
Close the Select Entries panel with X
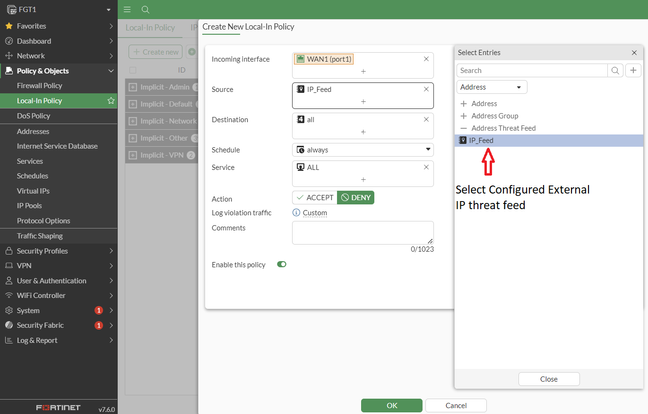tap(634, 52)
